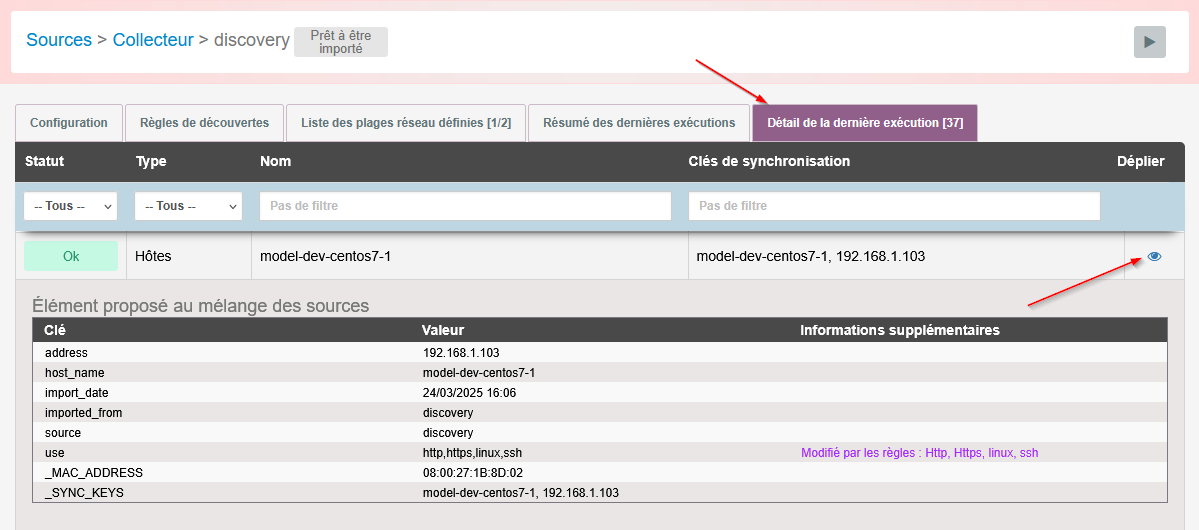The height and width of the screenshot is (530, 1199).
Task: Select the model-dev-centos7-1 host name cell
Action: 325,256
